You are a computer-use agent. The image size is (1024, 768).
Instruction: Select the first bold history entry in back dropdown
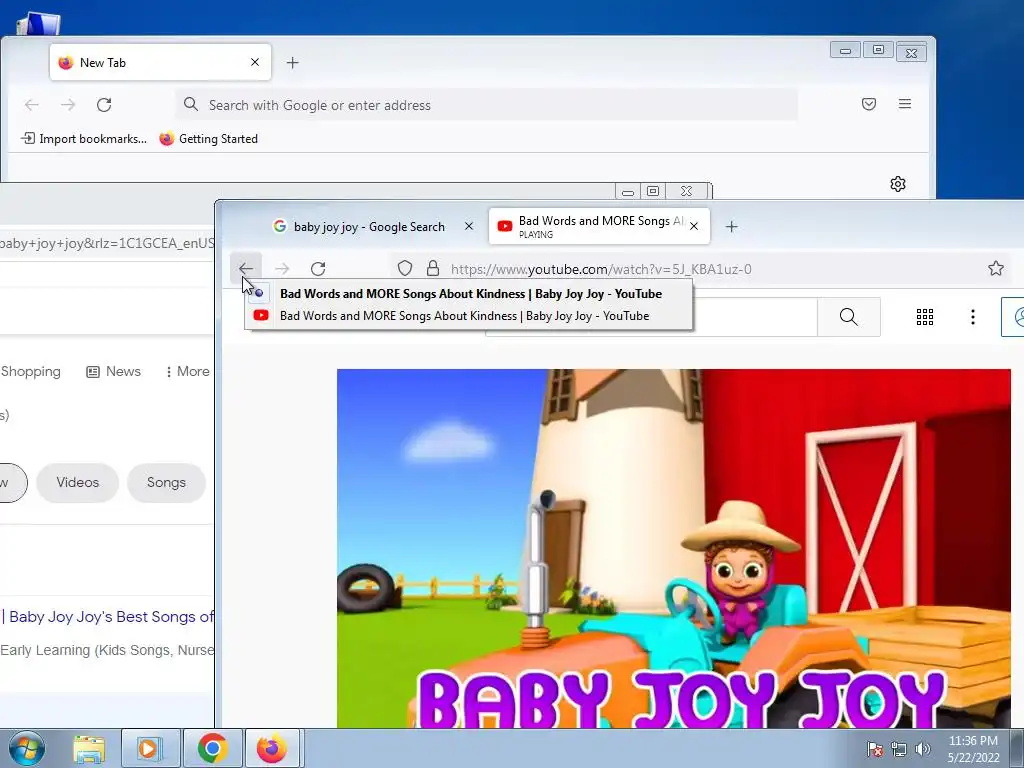point(469,294)
